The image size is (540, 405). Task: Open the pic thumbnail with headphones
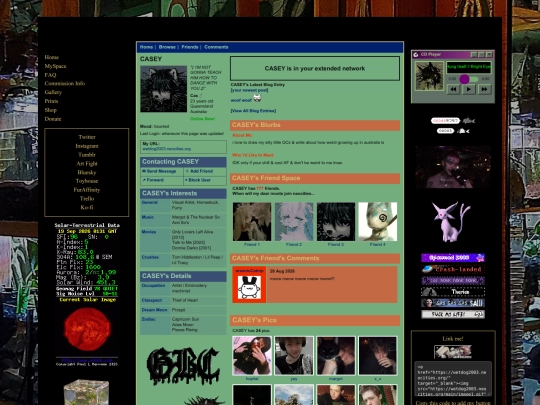pyautogui.click(x=294, y=356)
